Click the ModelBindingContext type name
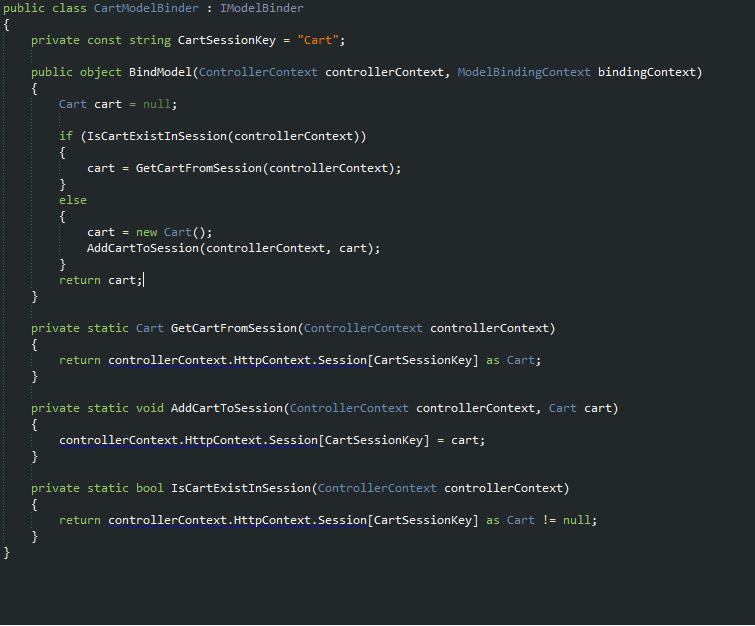Screen dimensions: 755x626 [x=524, y=72]
